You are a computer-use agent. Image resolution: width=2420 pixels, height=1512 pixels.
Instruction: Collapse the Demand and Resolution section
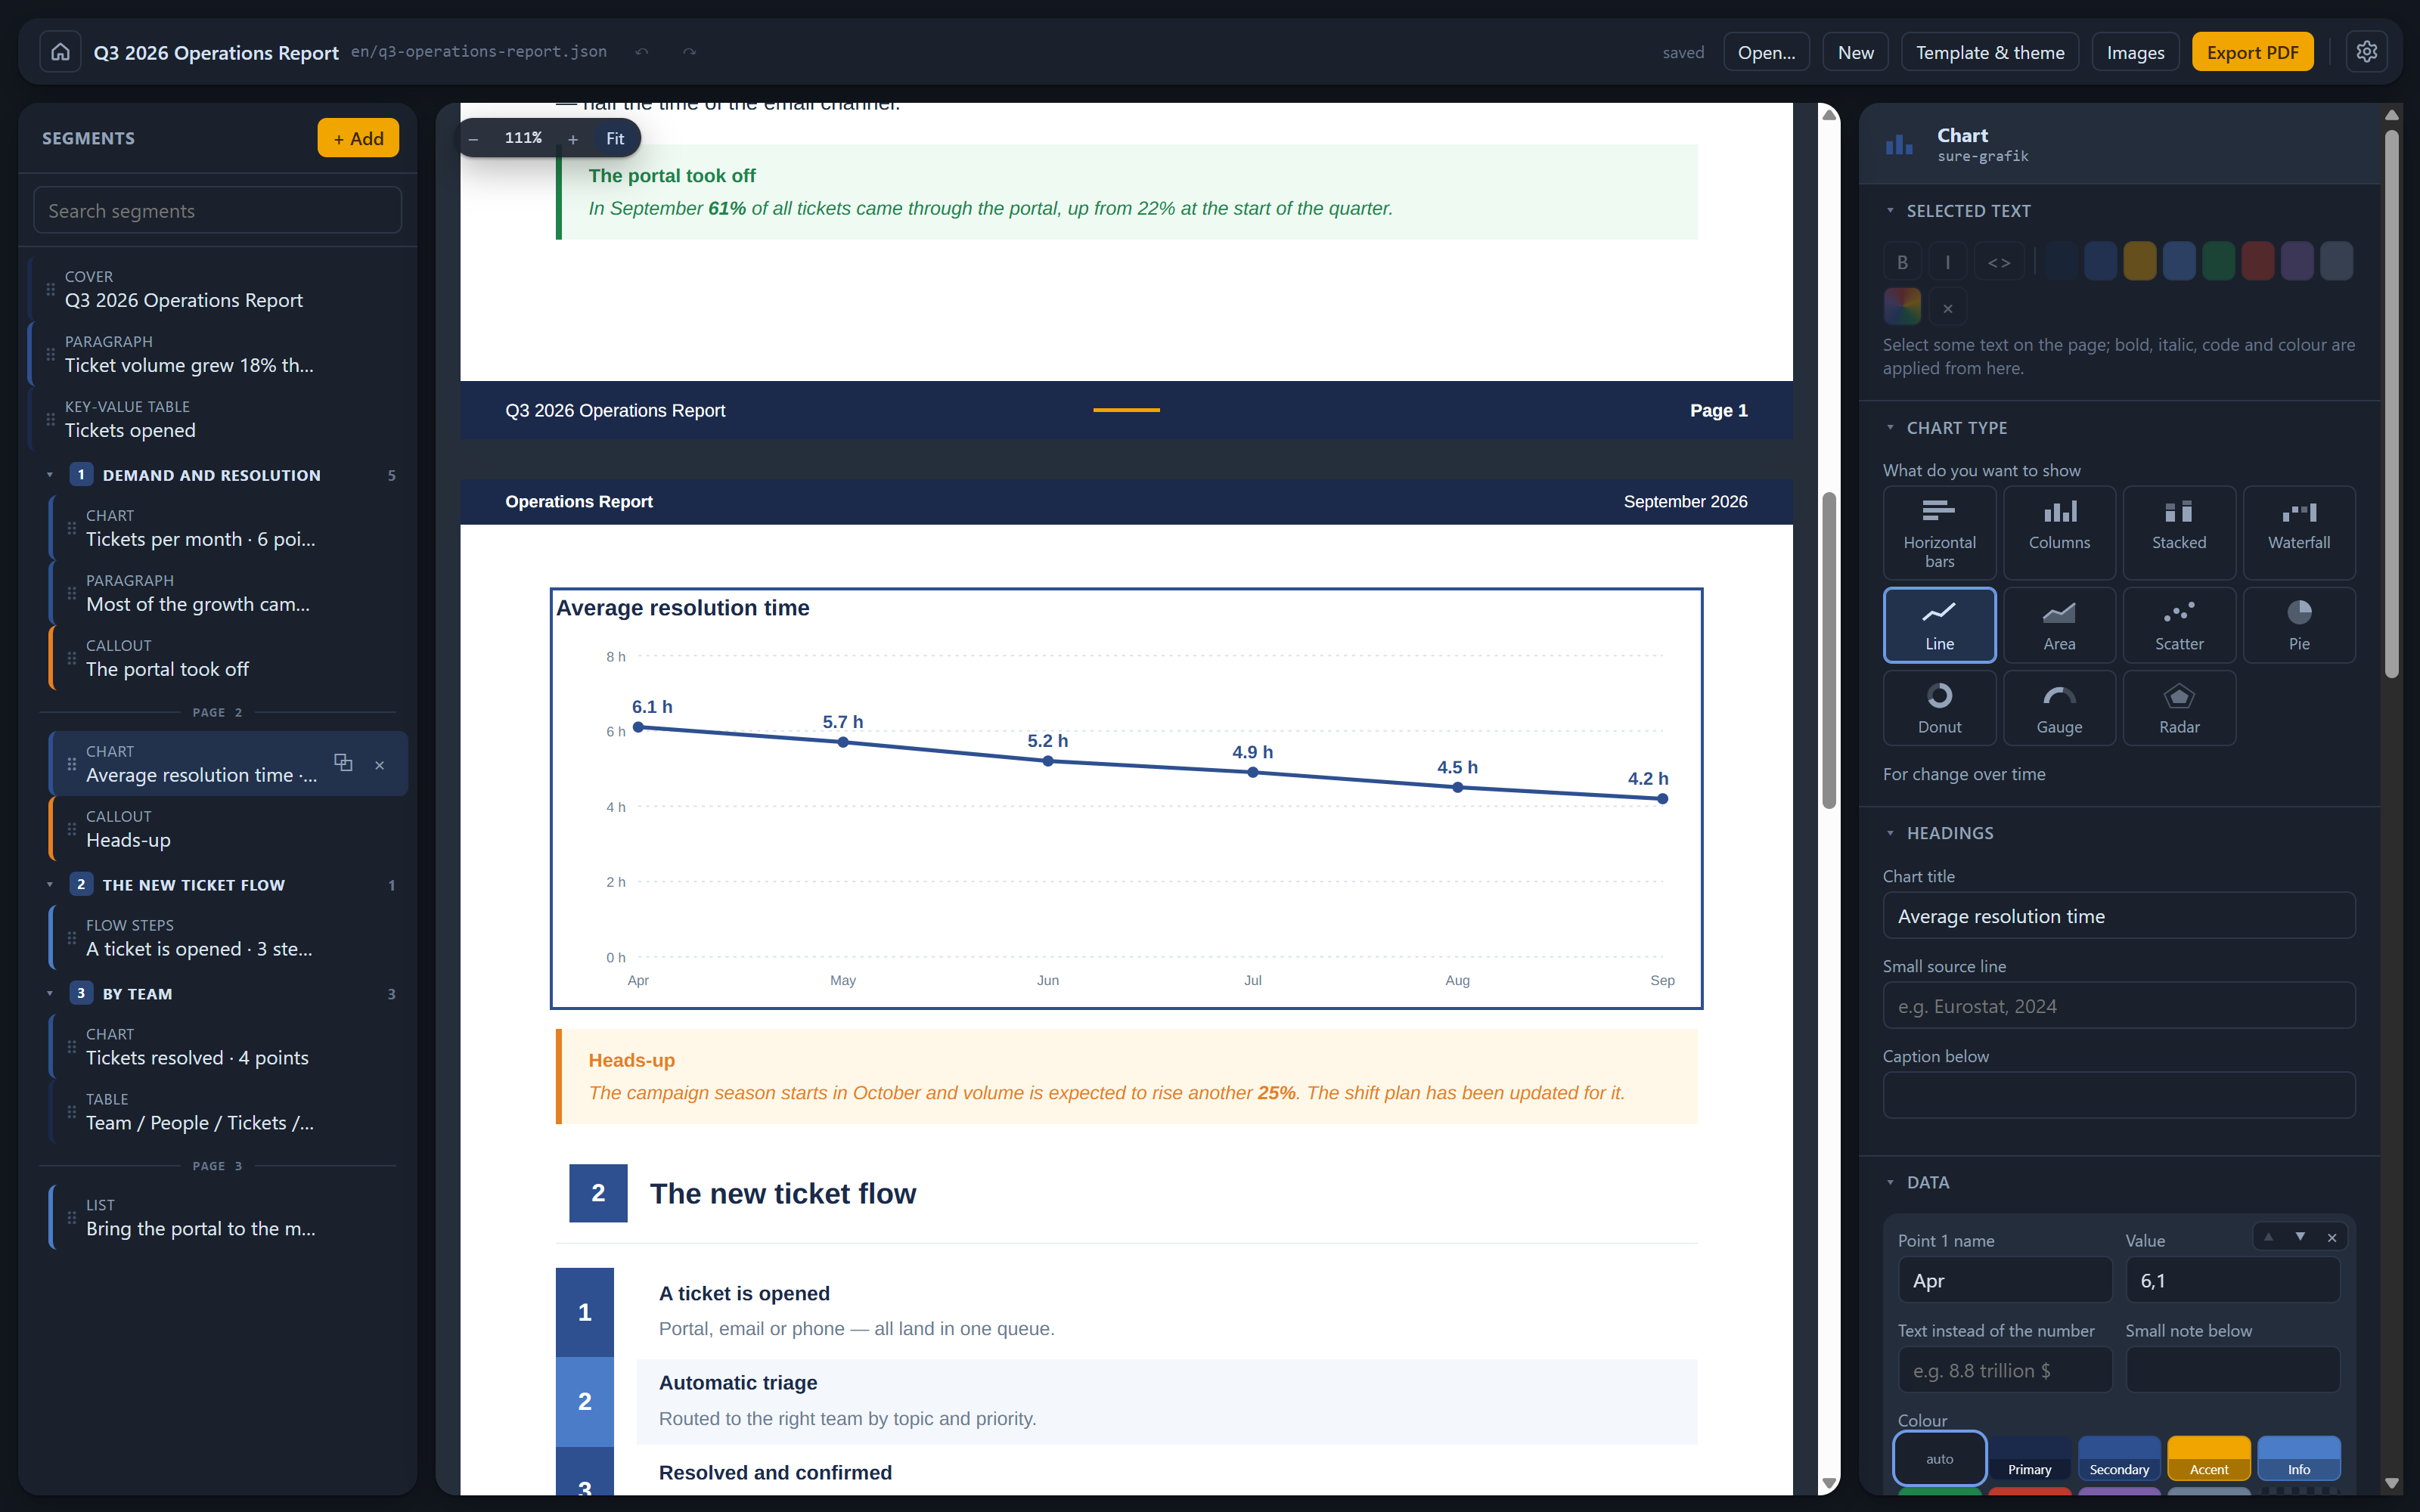(50, 475)
